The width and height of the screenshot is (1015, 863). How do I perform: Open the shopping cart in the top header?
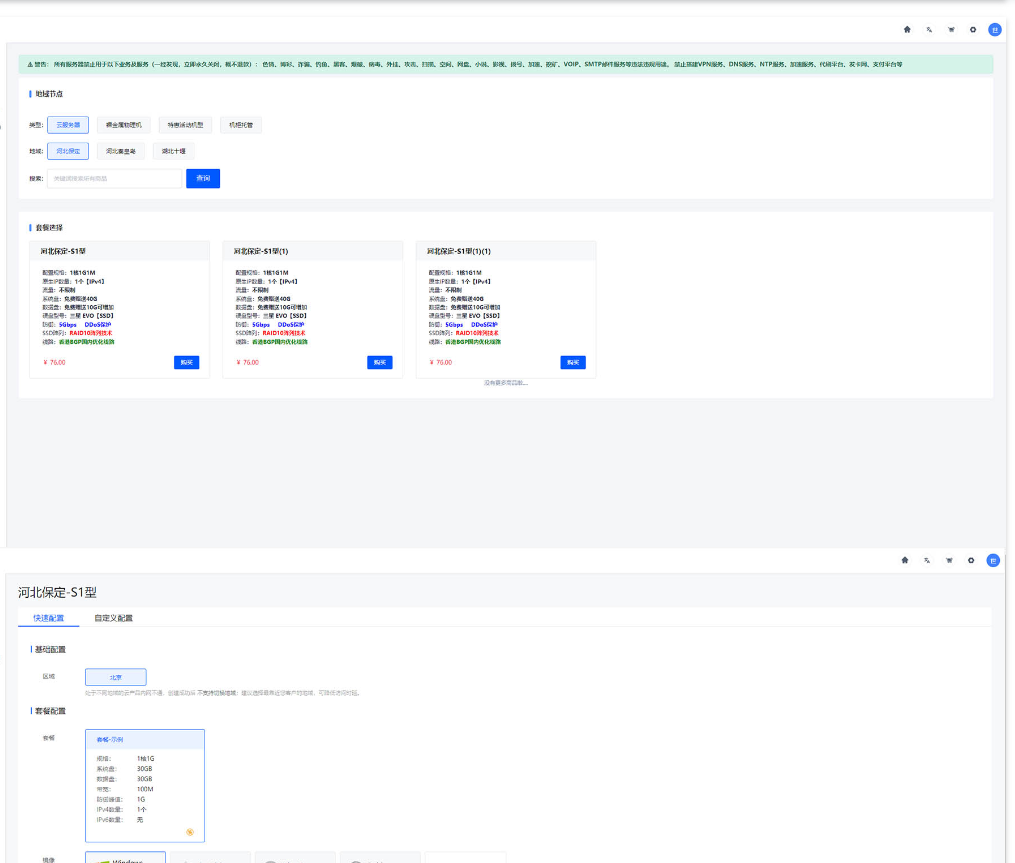point(950,30)
